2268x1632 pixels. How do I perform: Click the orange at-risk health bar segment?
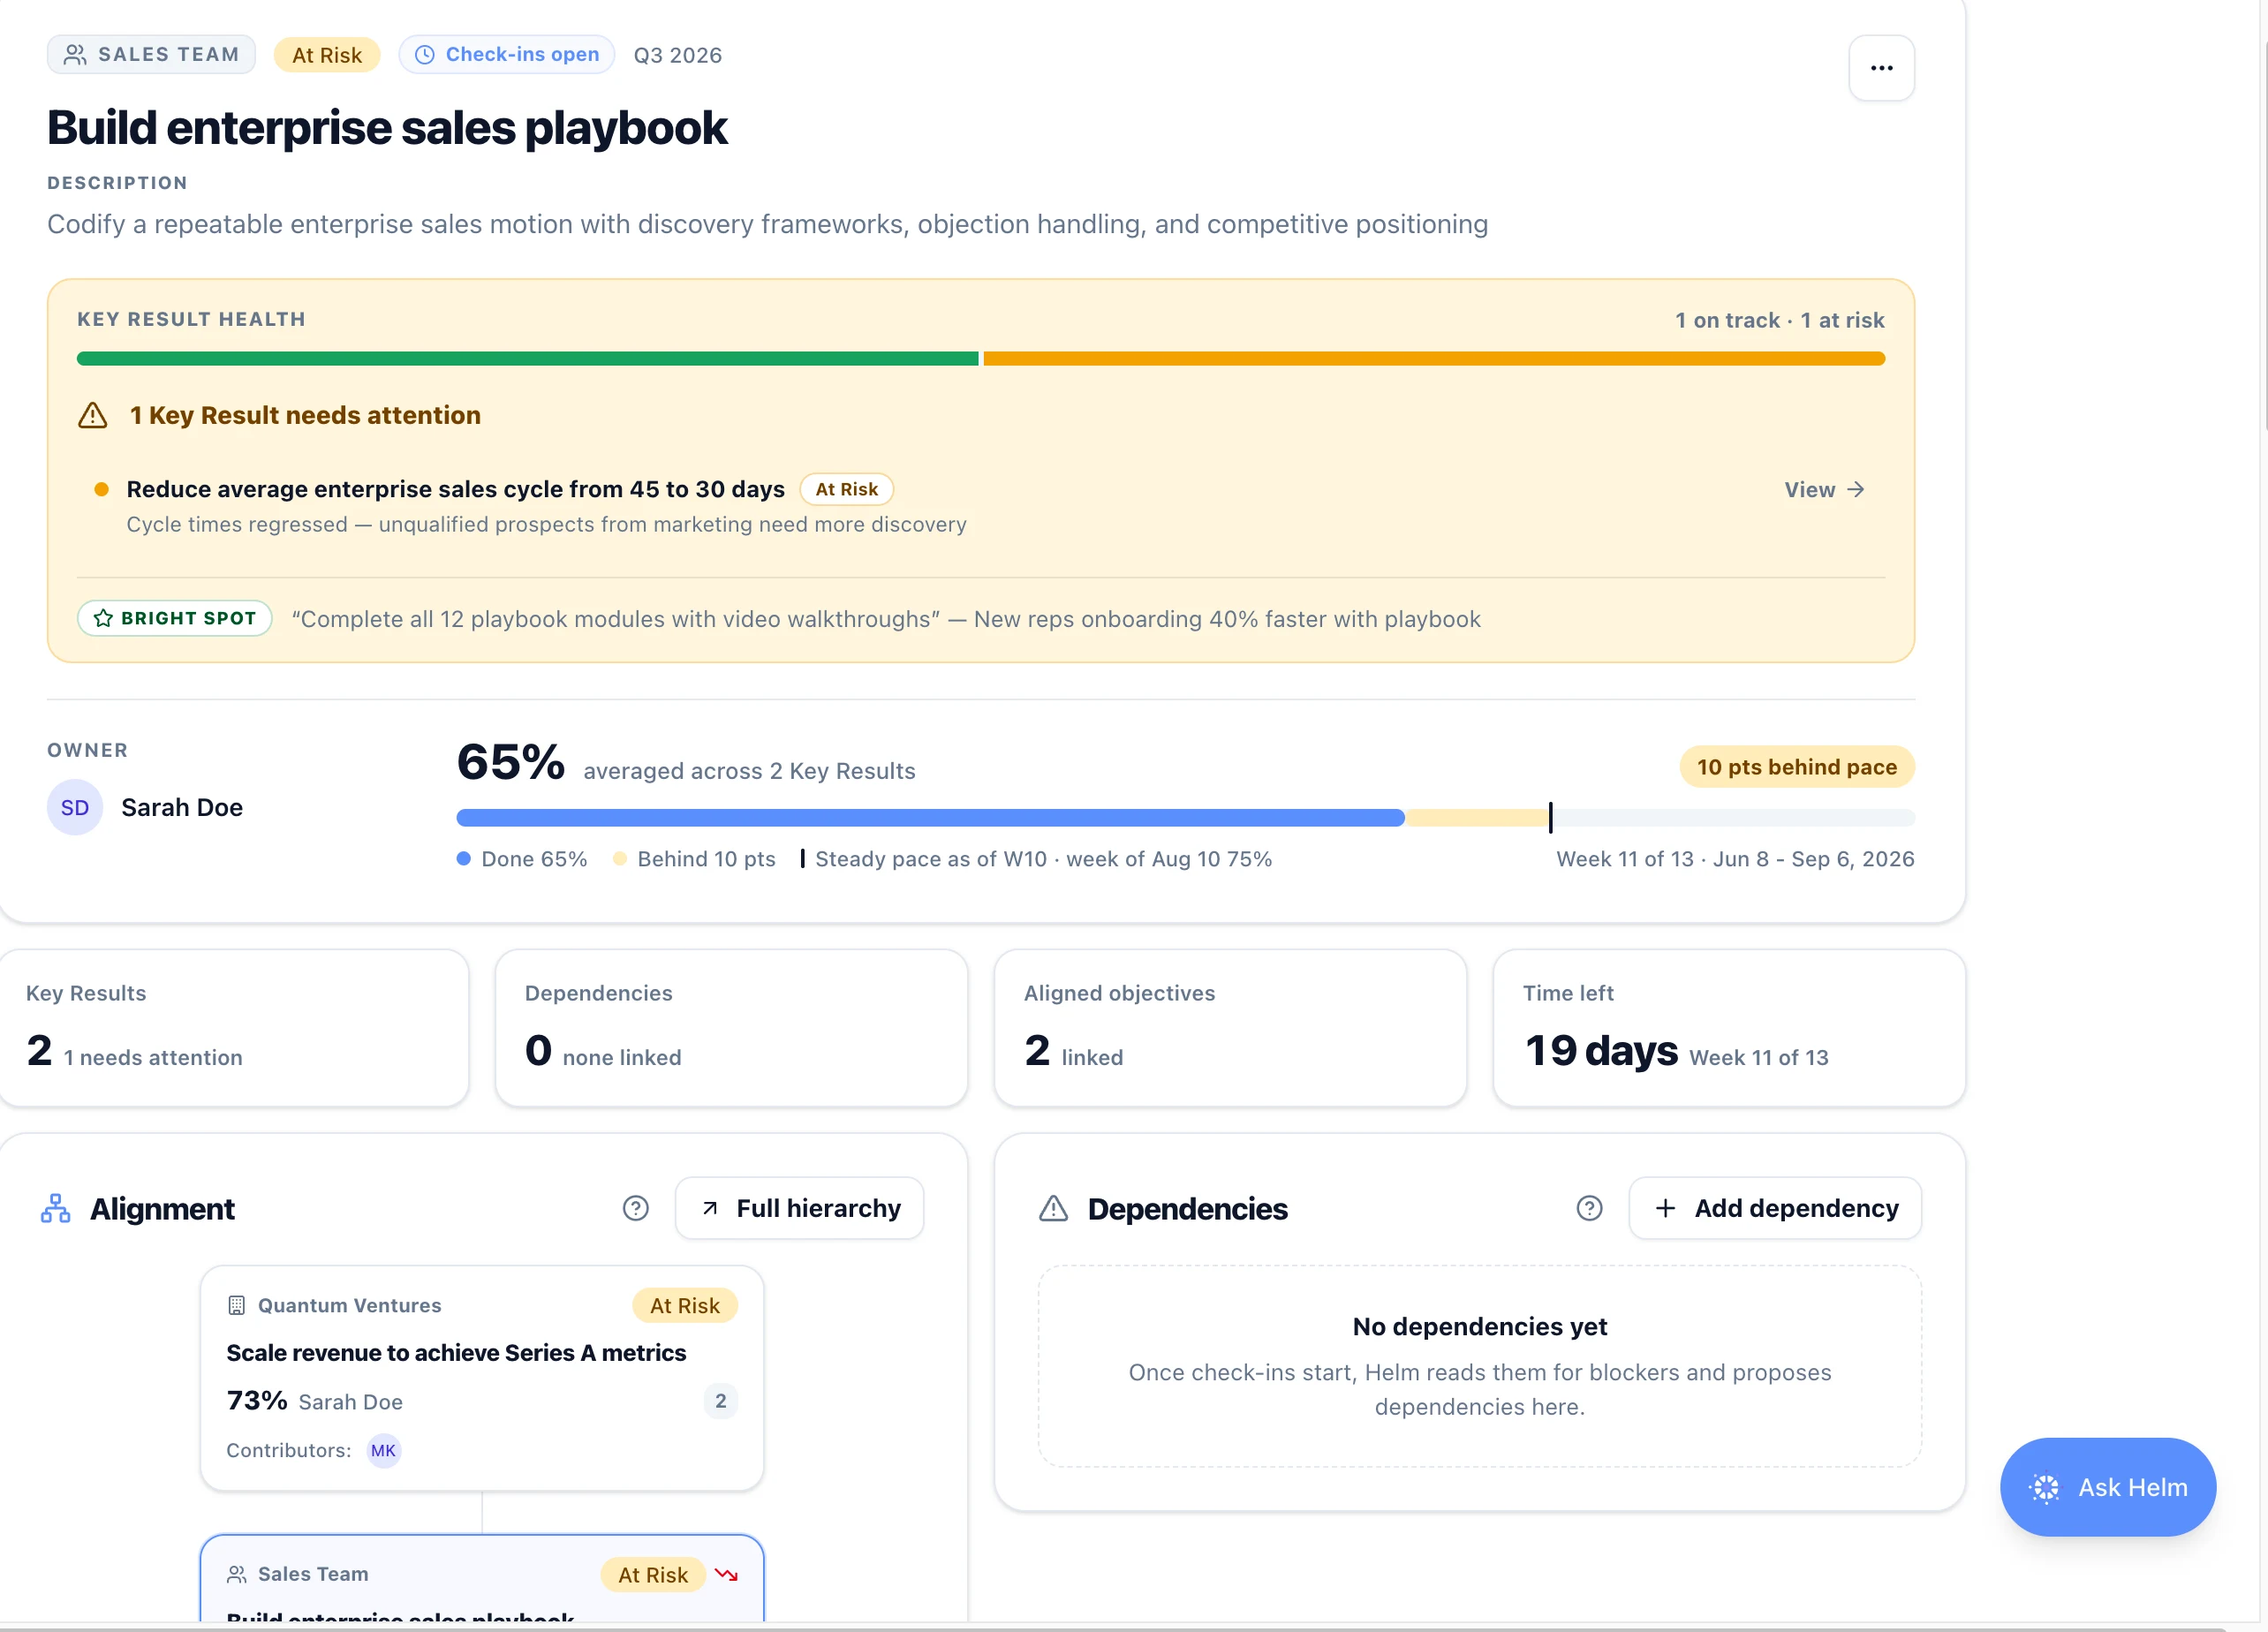1434,358
